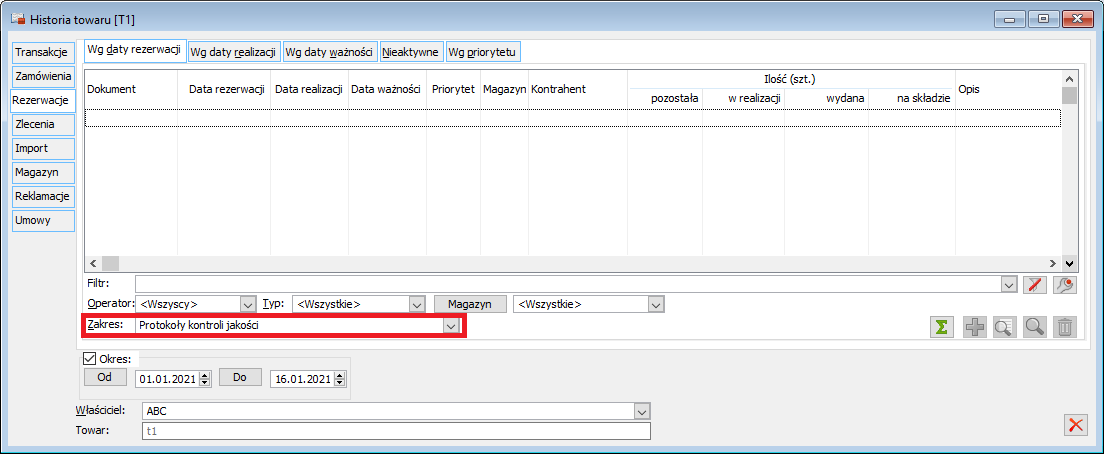Click the Data ważności column header
This screenshot has height=454, width=1104.
pyautogui.click(x=387, y=89)
